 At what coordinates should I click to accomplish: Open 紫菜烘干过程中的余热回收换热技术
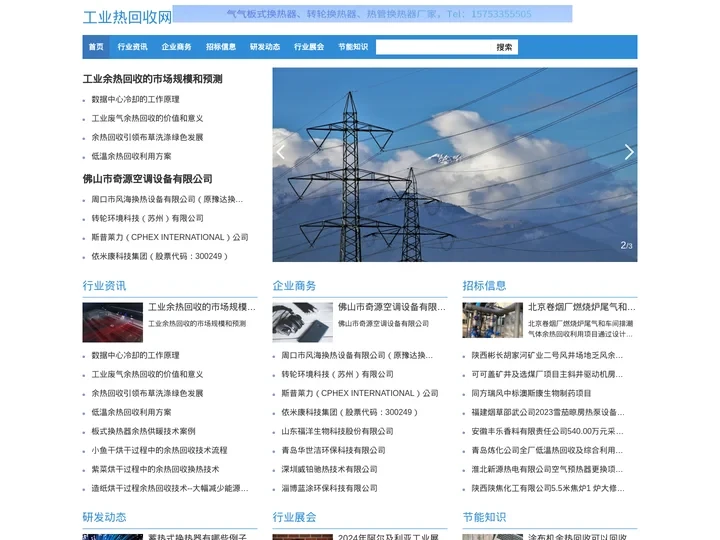click(155, 469)
